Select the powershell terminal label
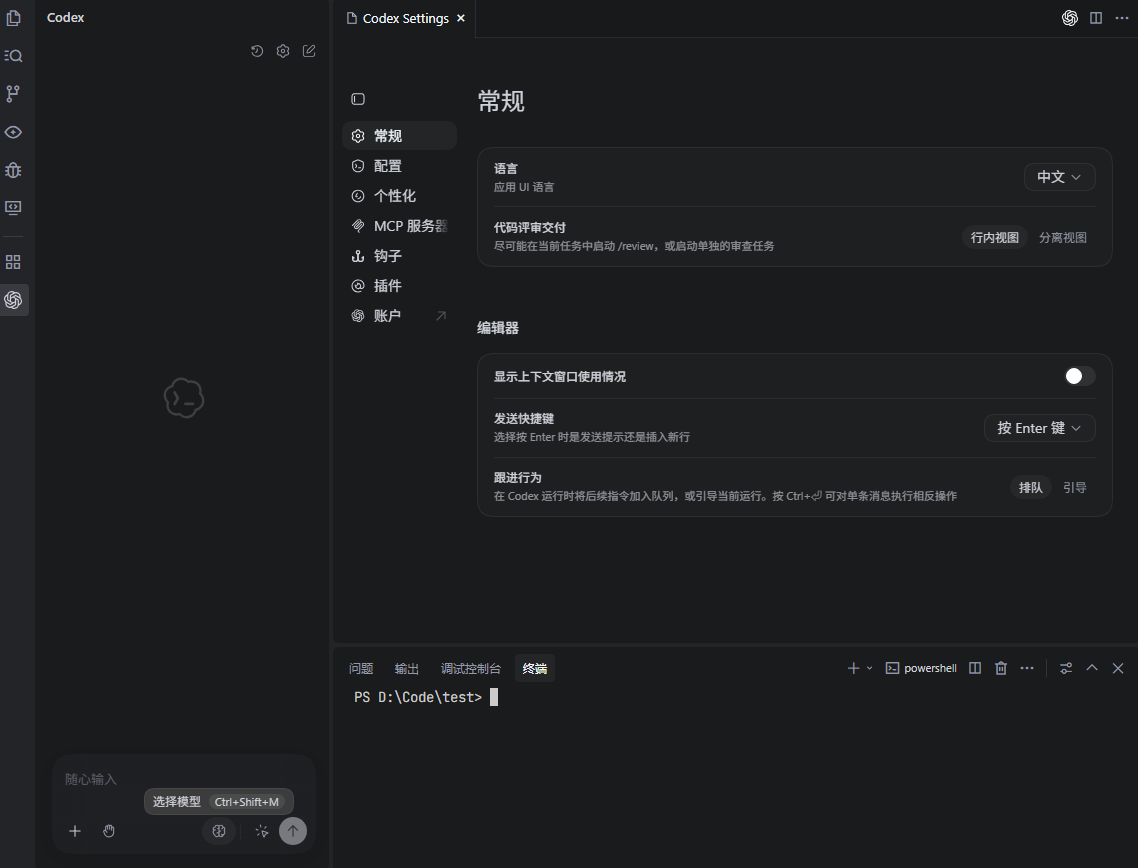The image size is (1138, 868). [921, 668]
